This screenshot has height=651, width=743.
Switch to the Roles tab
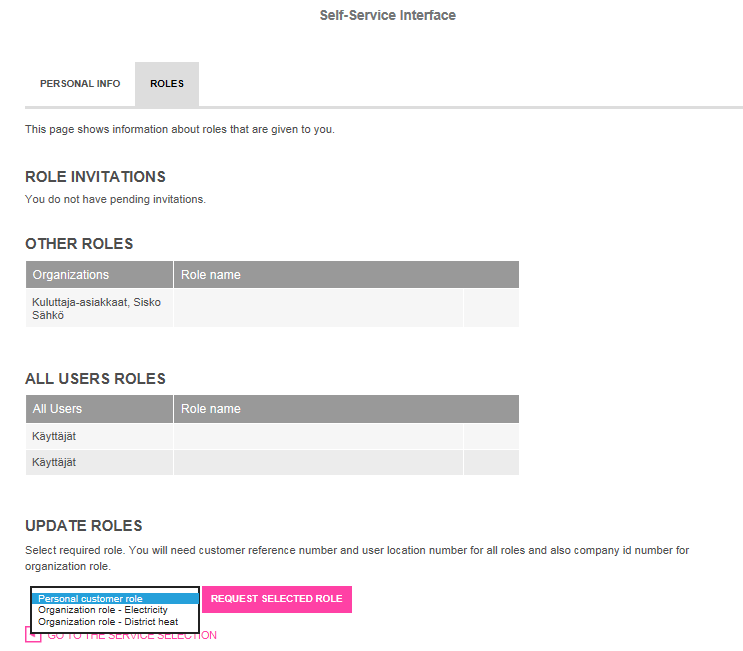[x=167, y=84]
